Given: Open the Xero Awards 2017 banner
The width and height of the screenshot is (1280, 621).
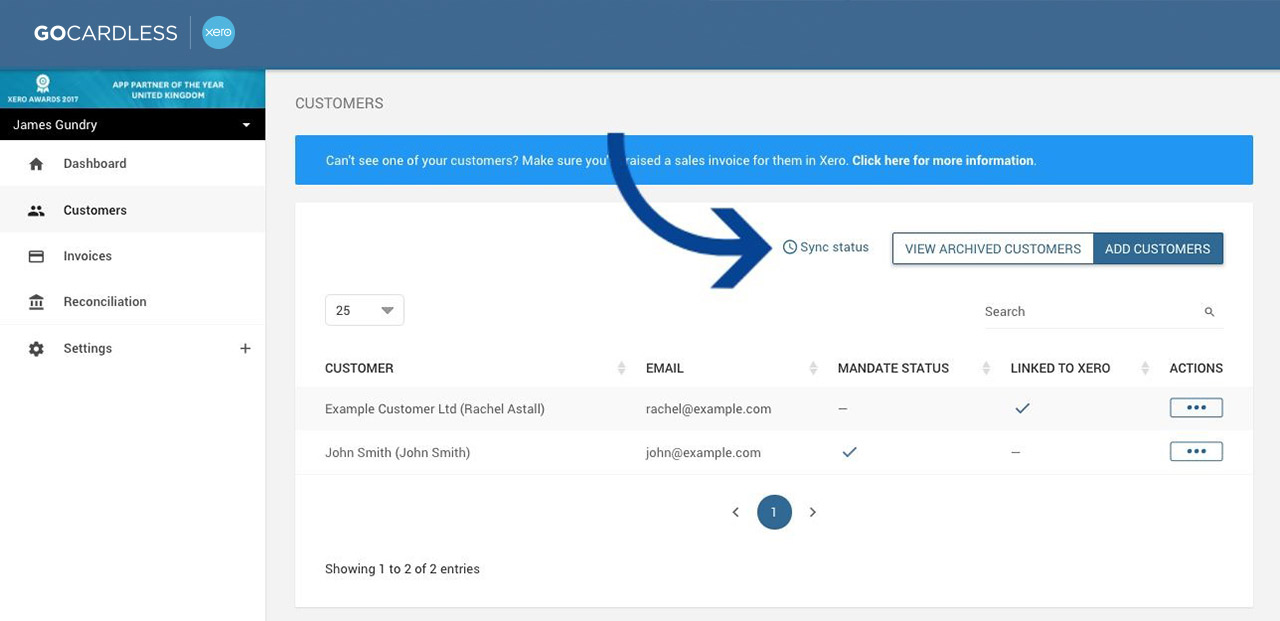Looking at the screenshot, I should [x=132, y=90].
